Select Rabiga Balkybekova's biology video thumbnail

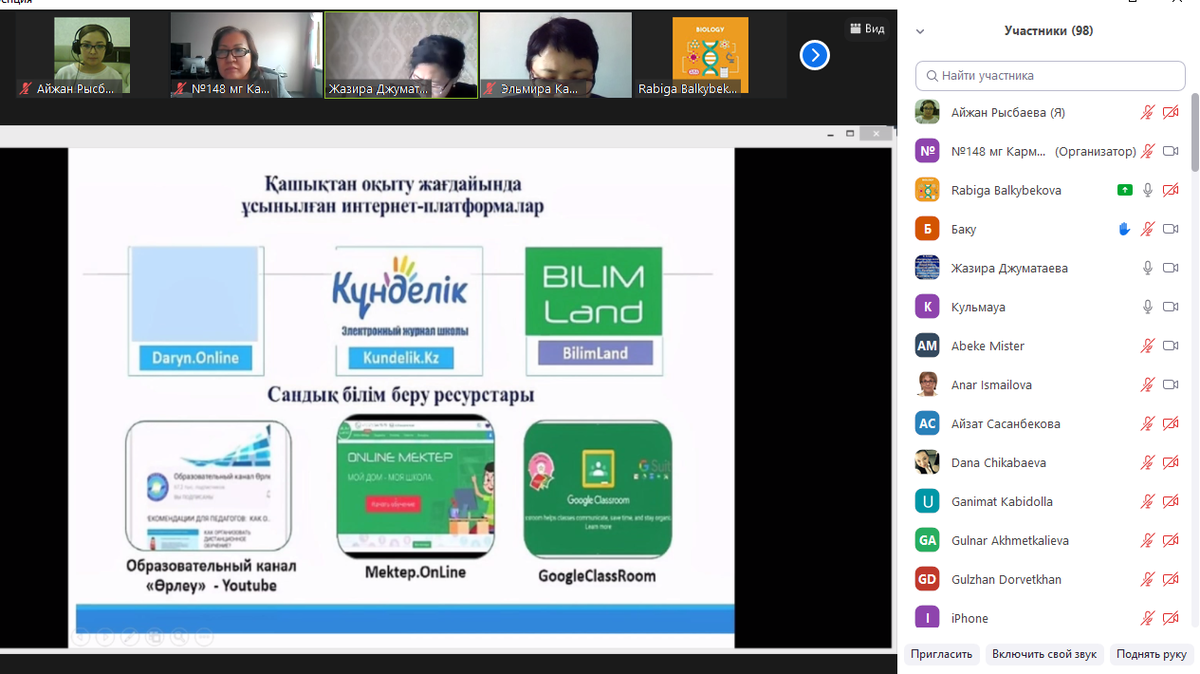[x=710, y=55]
